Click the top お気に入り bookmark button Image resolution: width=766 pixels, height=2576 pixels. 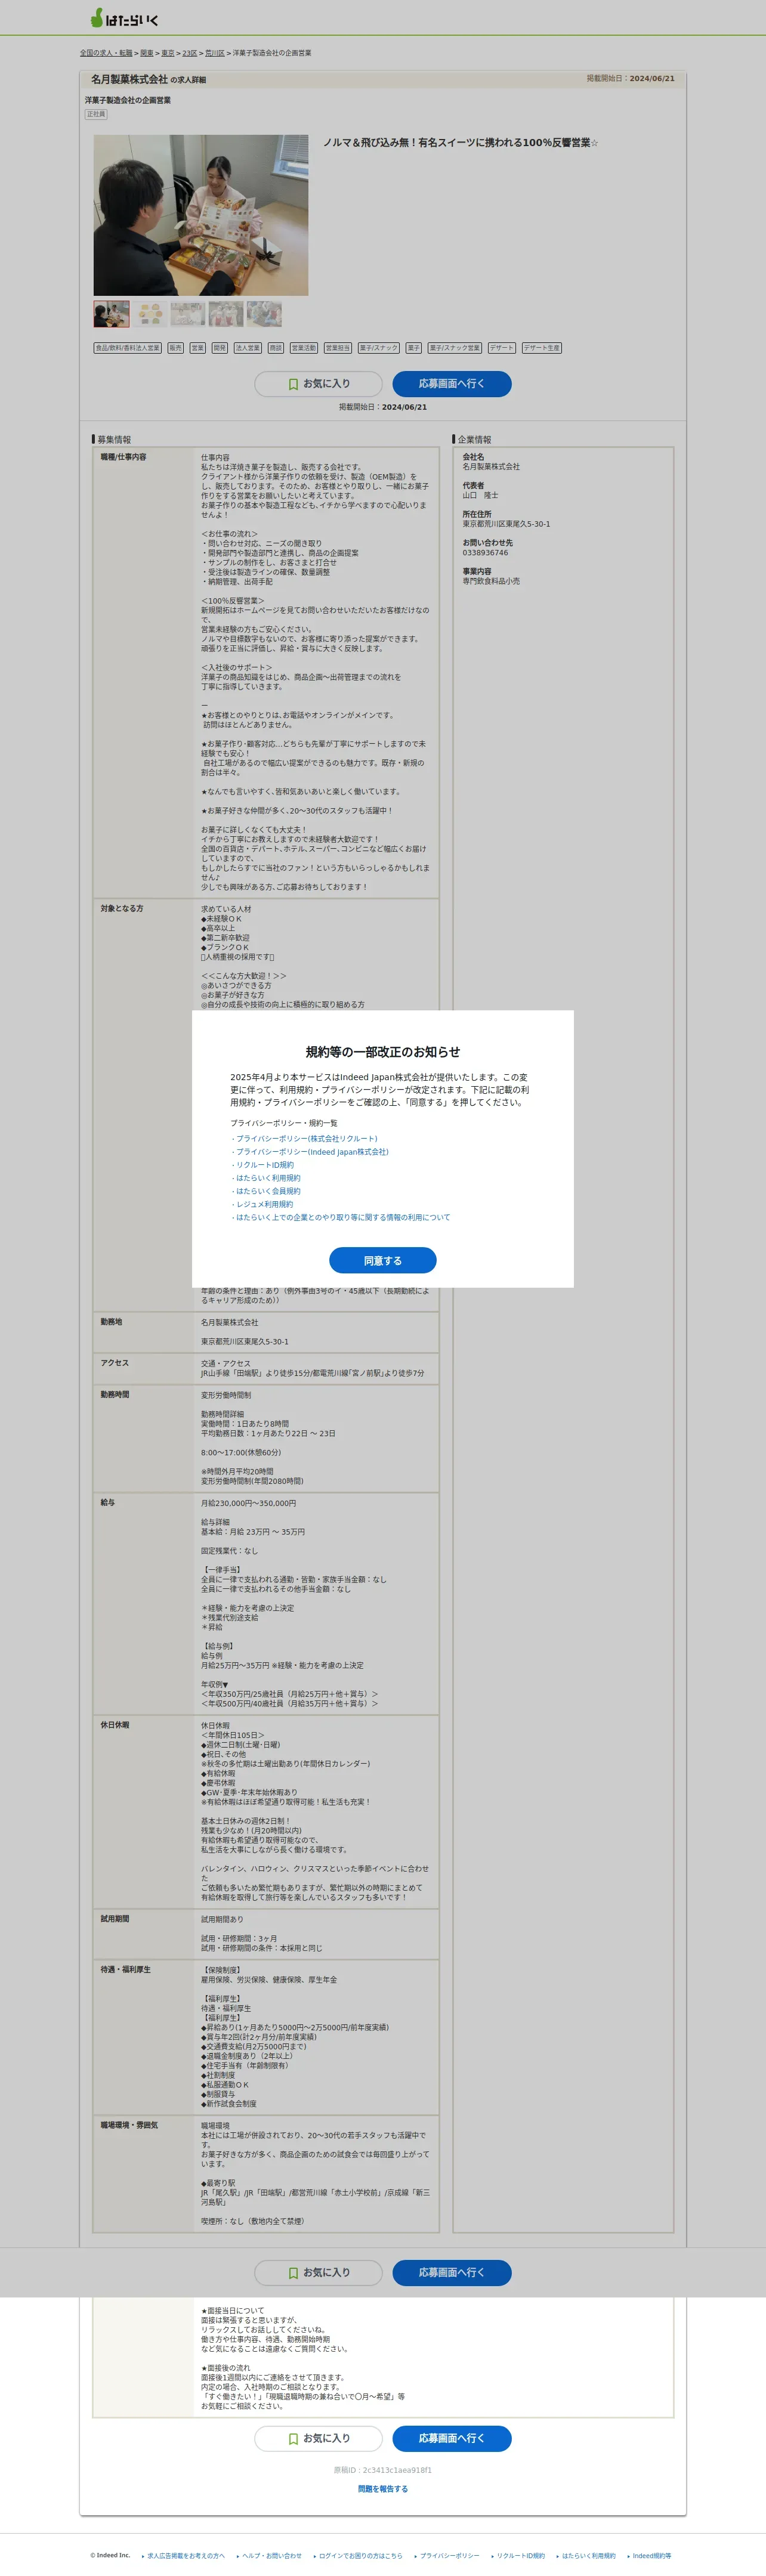(x=318, y=384)
